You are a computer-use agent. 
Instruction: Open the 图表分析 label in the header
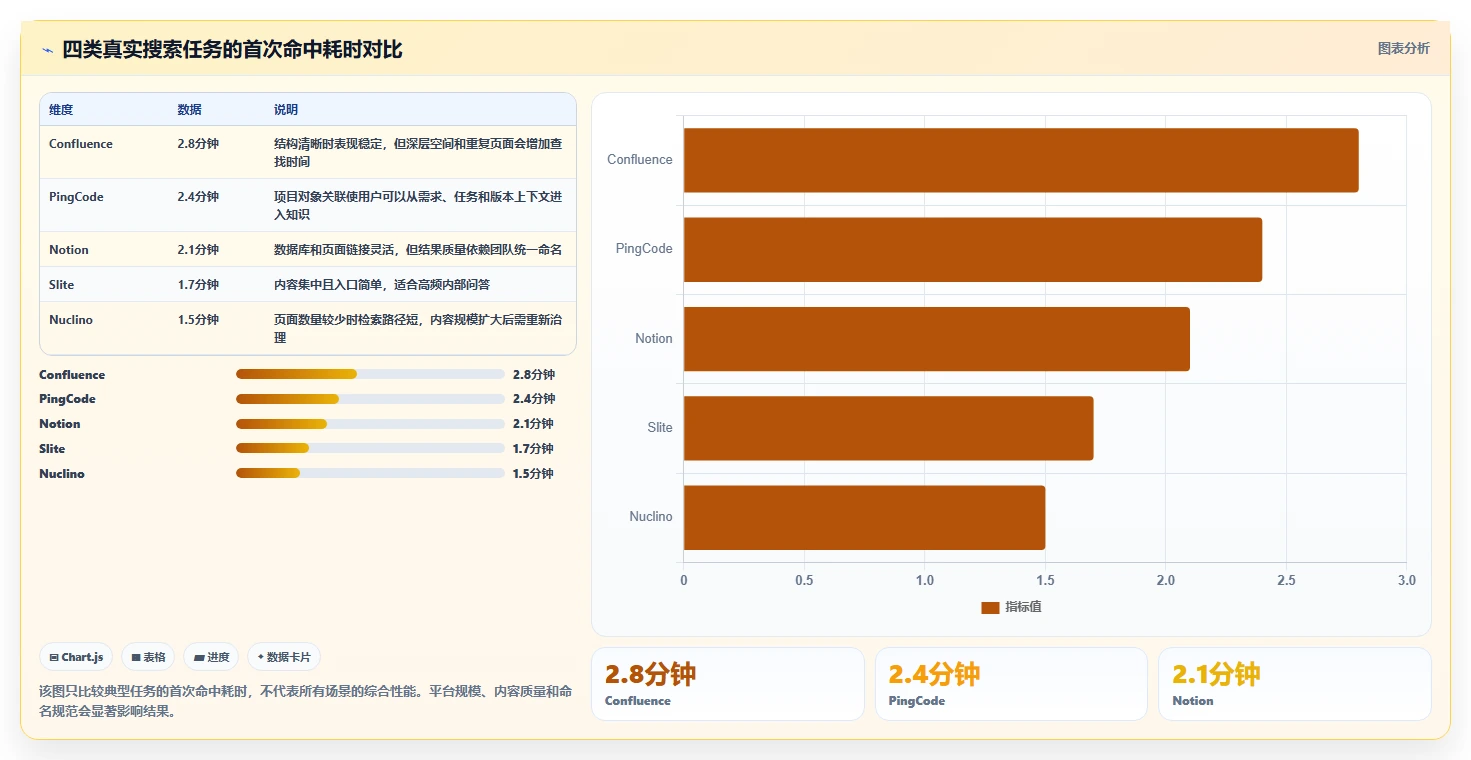pyautogui.click(x=1403, y=49)
